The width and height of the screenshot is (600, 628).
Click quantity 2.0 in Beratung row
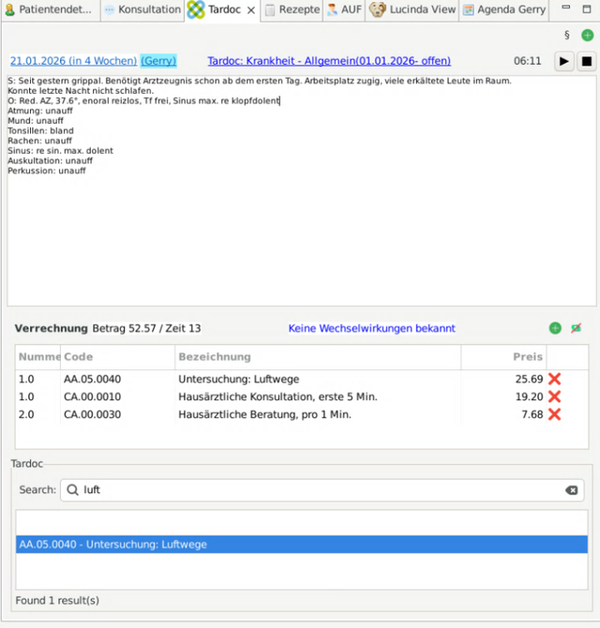[26, 414]
